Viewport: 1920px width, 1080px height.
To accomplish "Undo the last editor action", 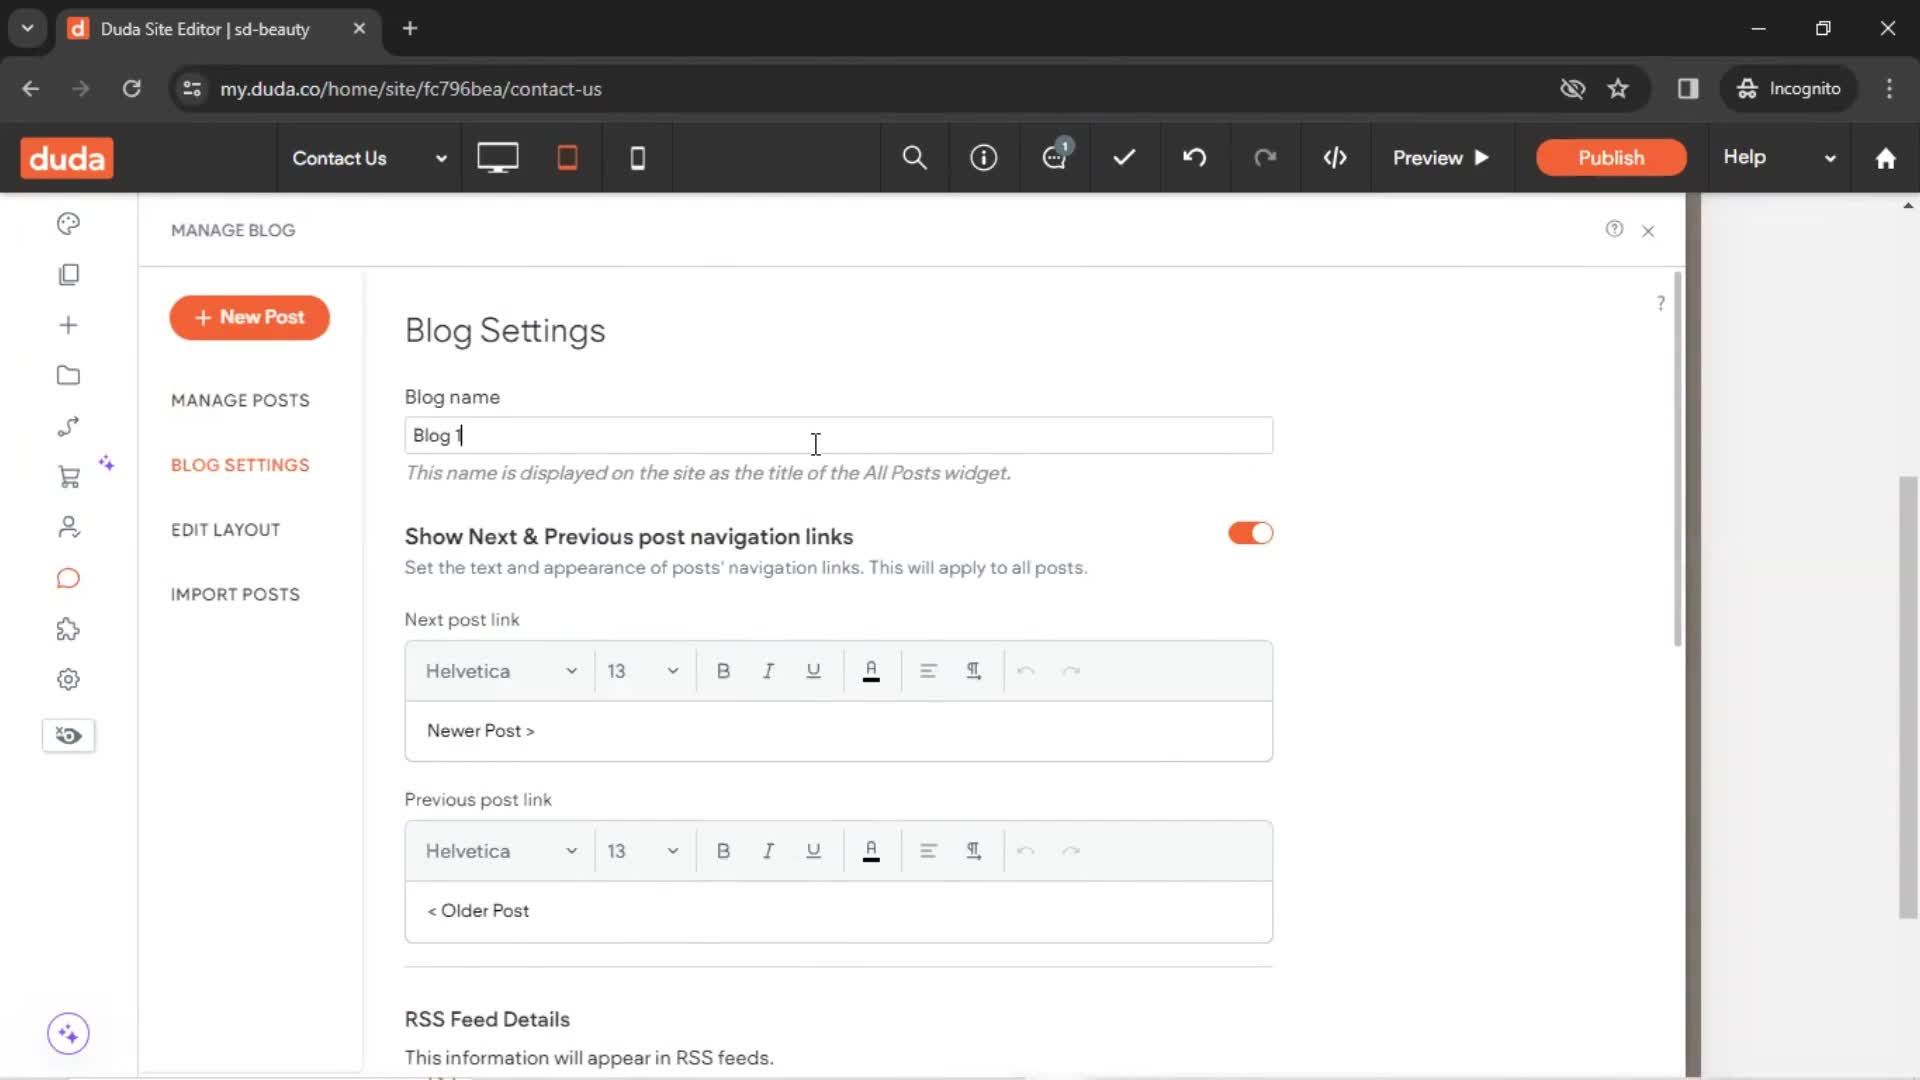I will coord(1194,158).
